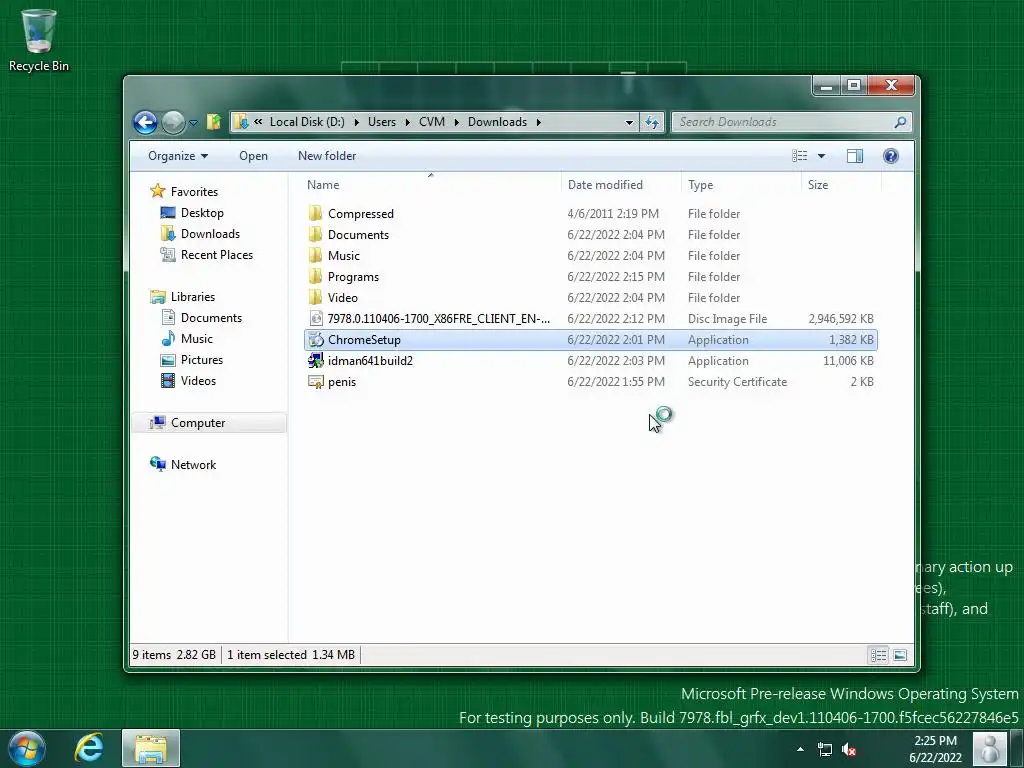The height and width of the screenshot is (768, 1024).
Task: Refresh the Downloads folder view
Action: click(652, 122)
